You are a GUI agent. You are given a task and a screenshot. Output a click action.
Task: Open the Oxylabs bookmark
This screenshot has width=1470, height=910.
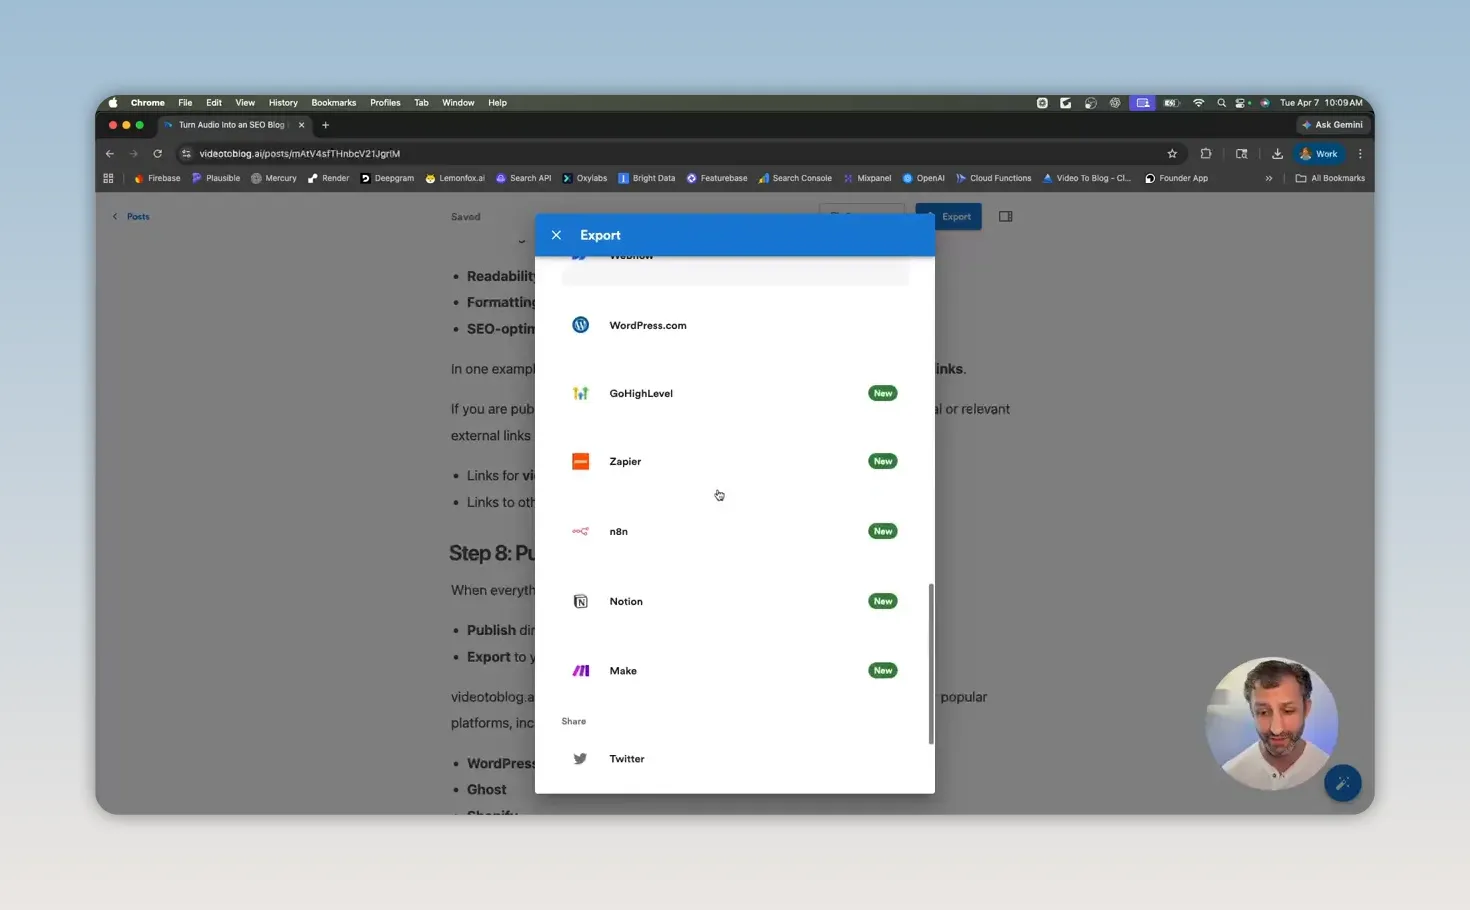(x=585, y=178)
